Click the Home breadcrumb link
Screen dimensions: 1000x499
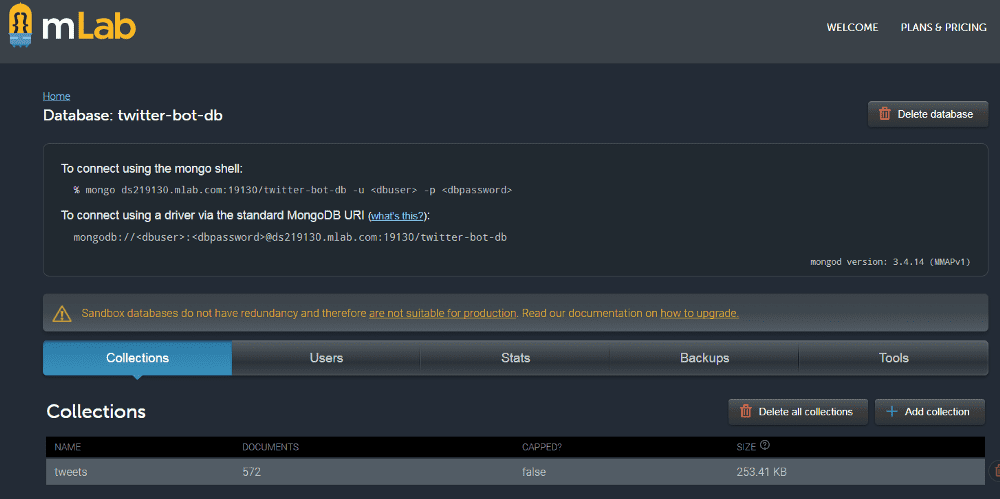(x=56, y=96)
